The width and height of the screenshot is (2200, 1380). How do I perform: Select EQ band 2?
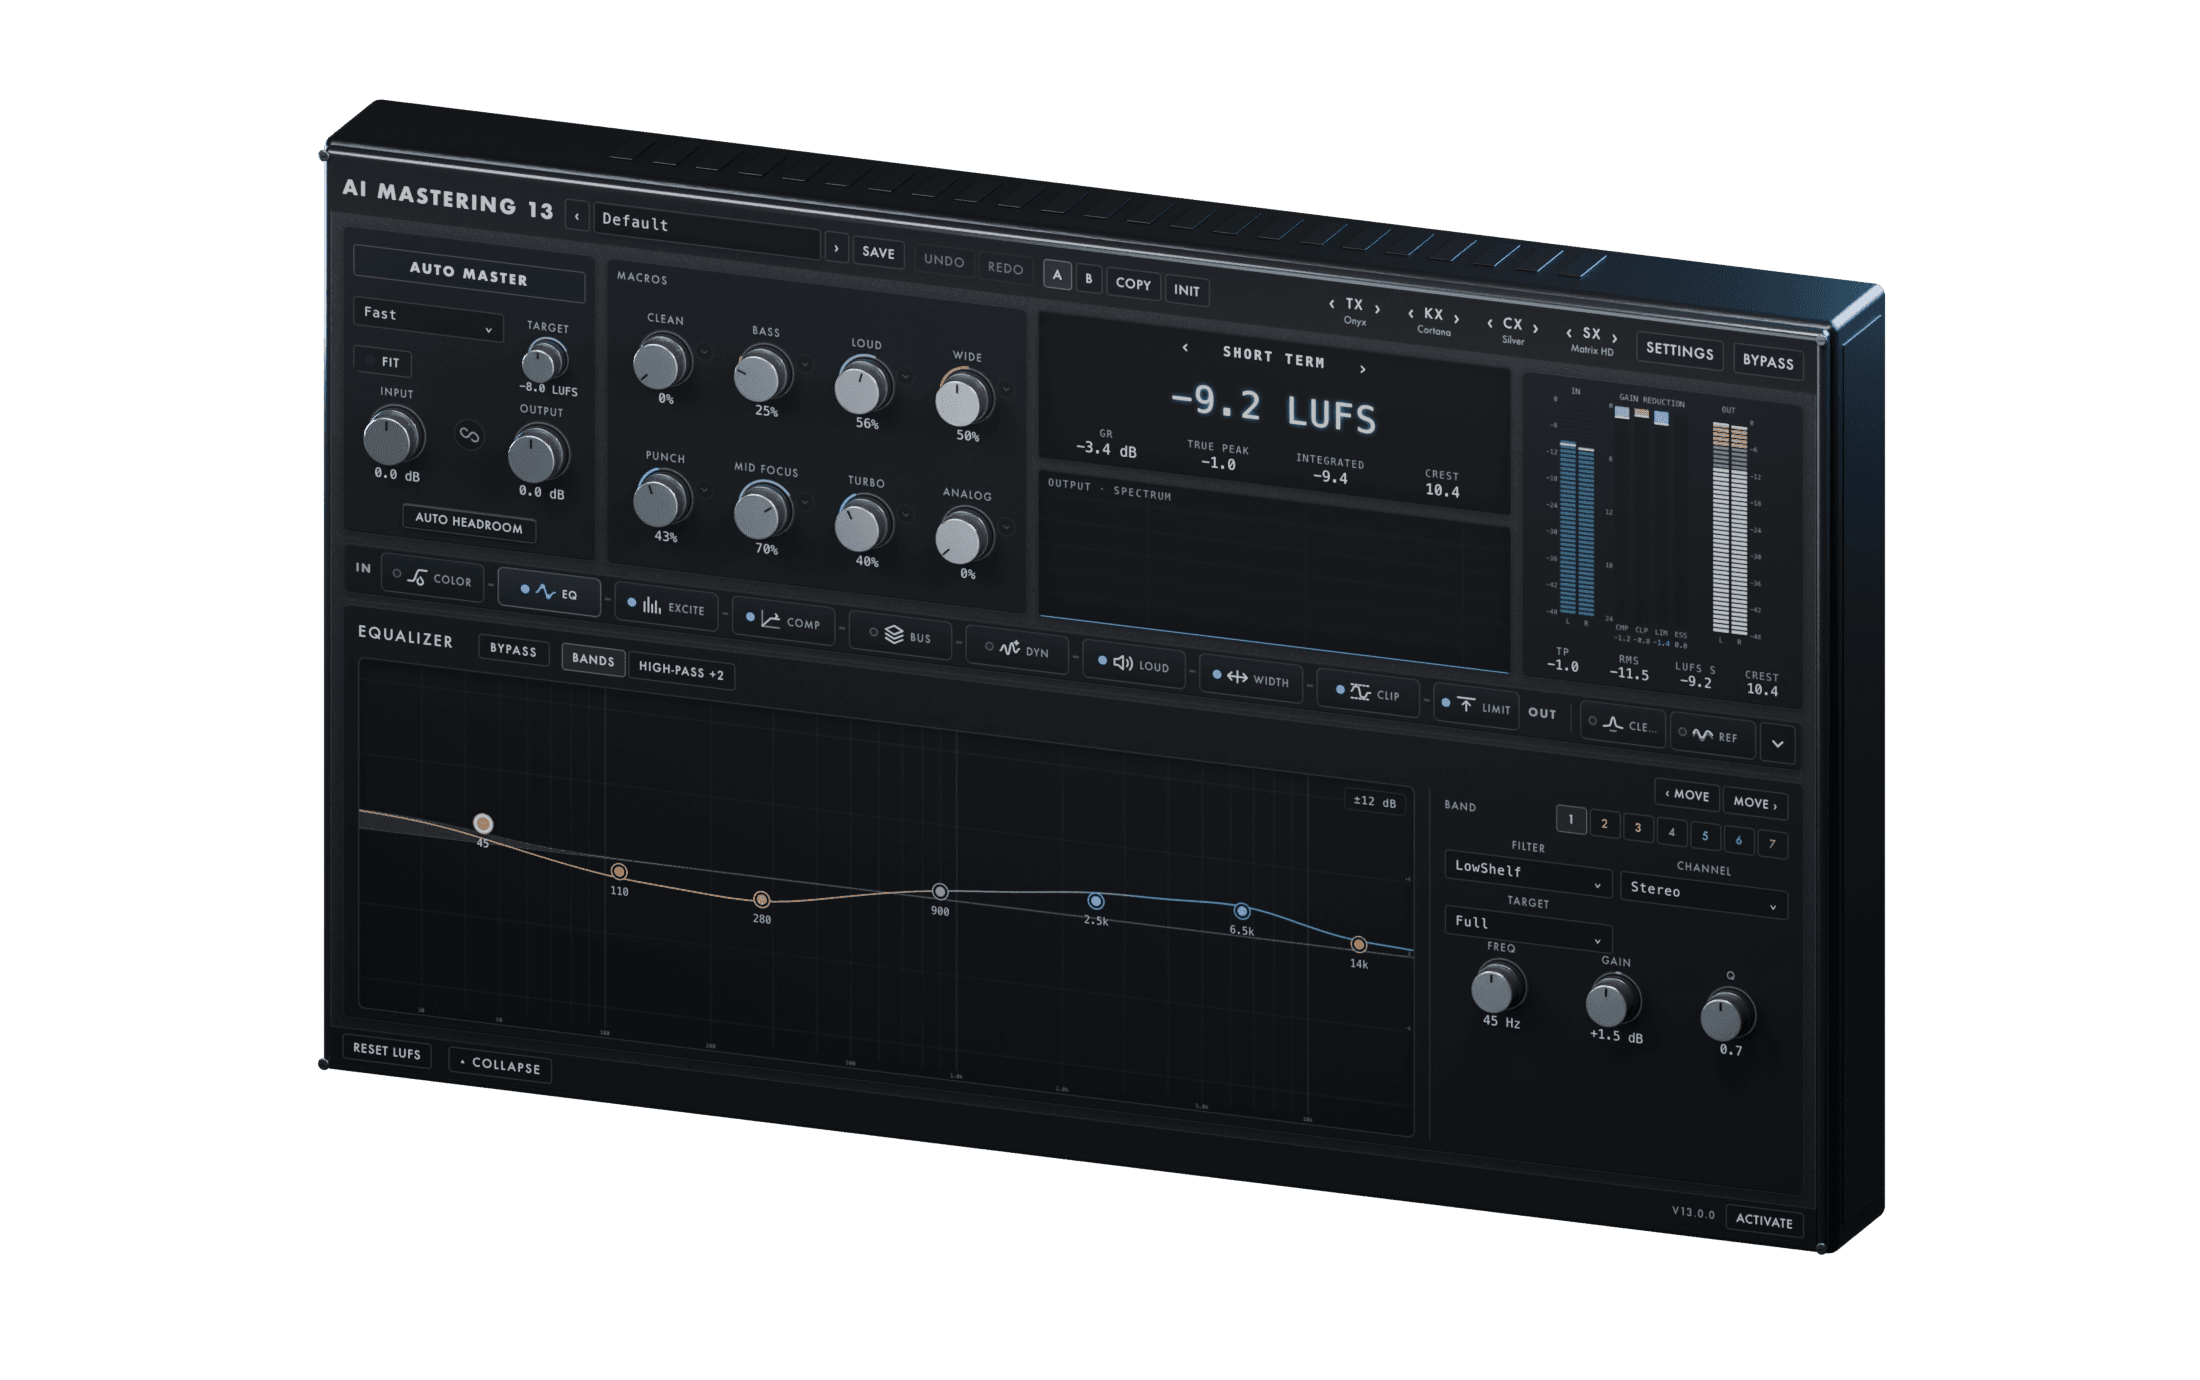[1604, 824]
